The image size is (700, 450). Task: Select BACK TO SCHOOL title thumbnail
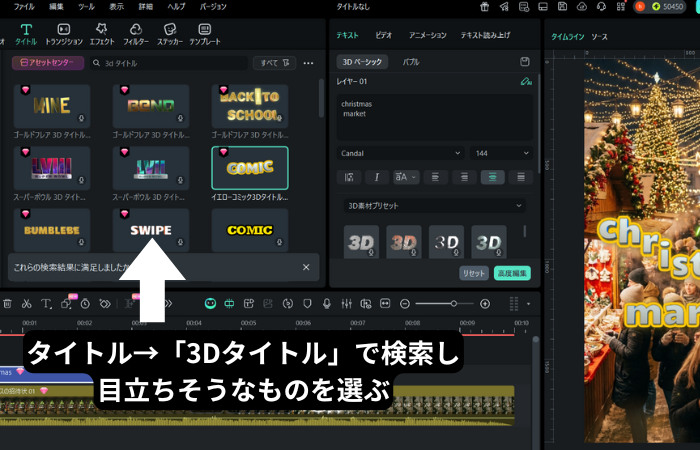click(x=250, y=106)
